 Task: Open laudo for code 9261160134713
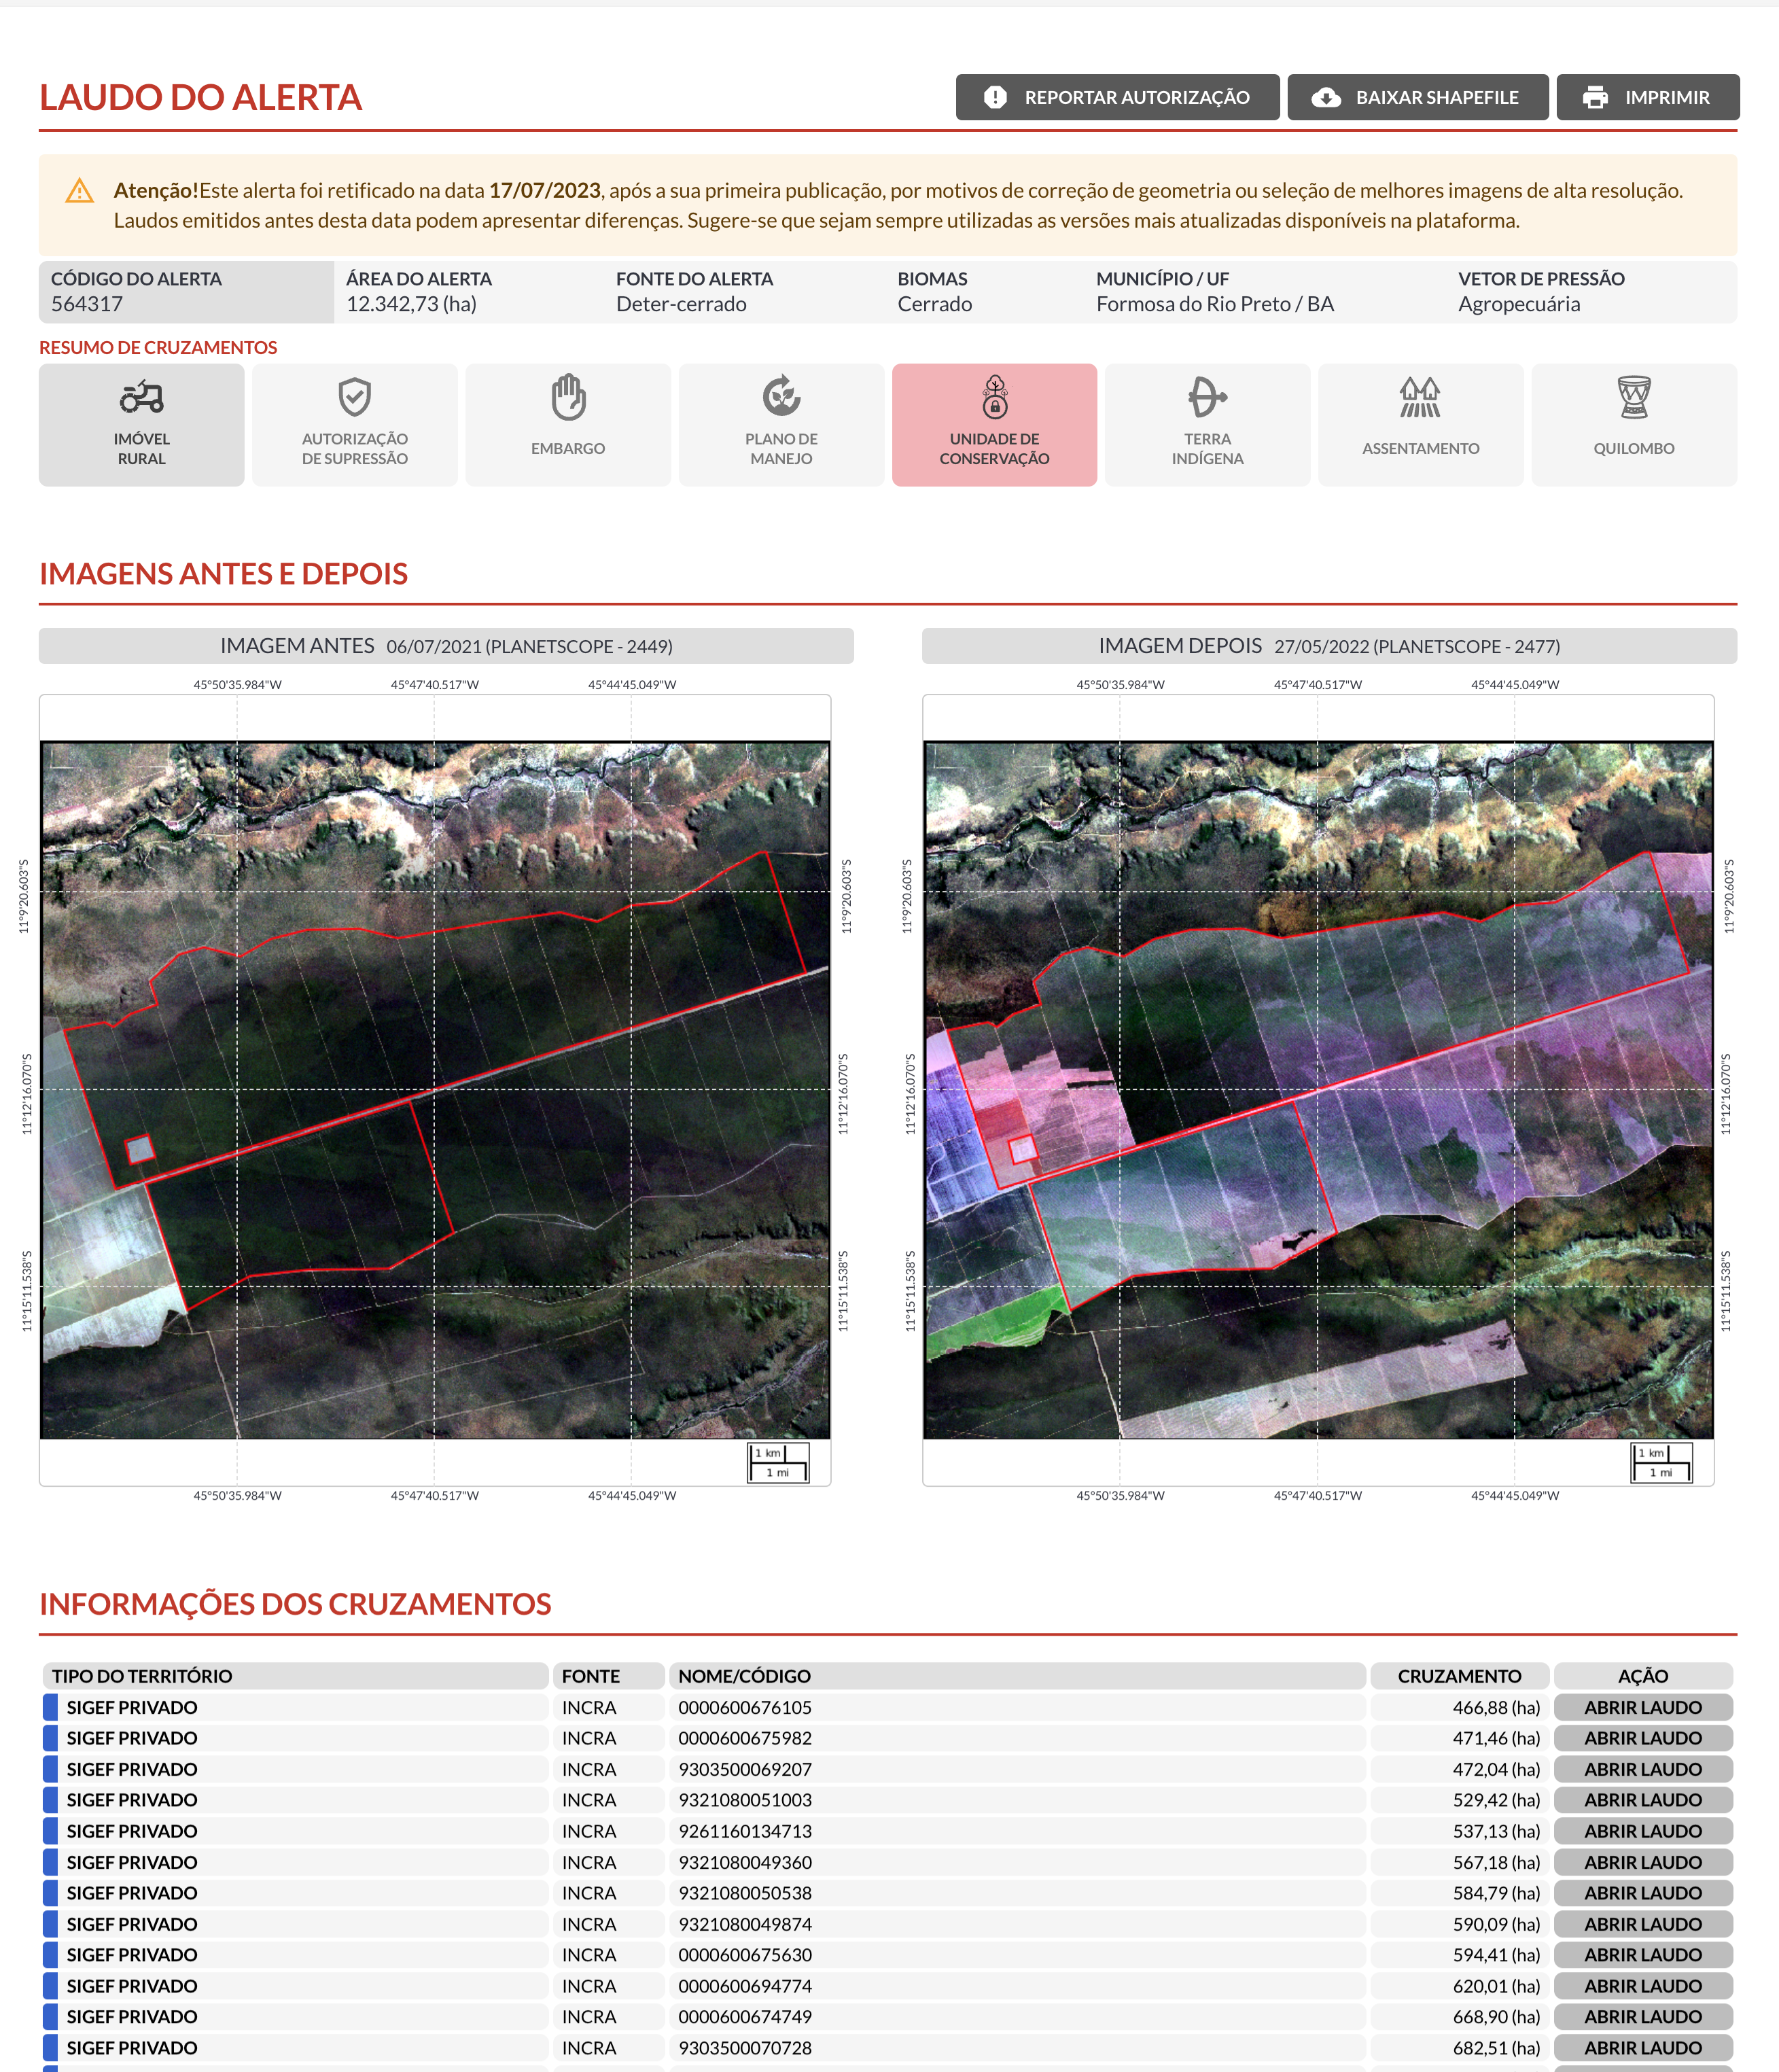(x=1642, y=1831)
